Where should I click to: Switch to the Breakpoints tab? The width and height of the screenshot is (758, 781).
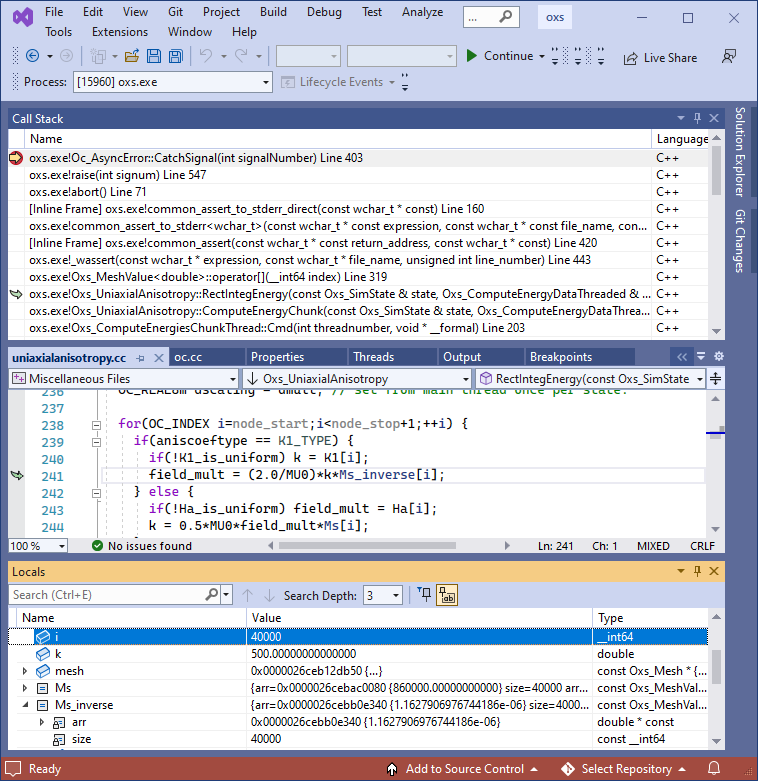point(560,357)
